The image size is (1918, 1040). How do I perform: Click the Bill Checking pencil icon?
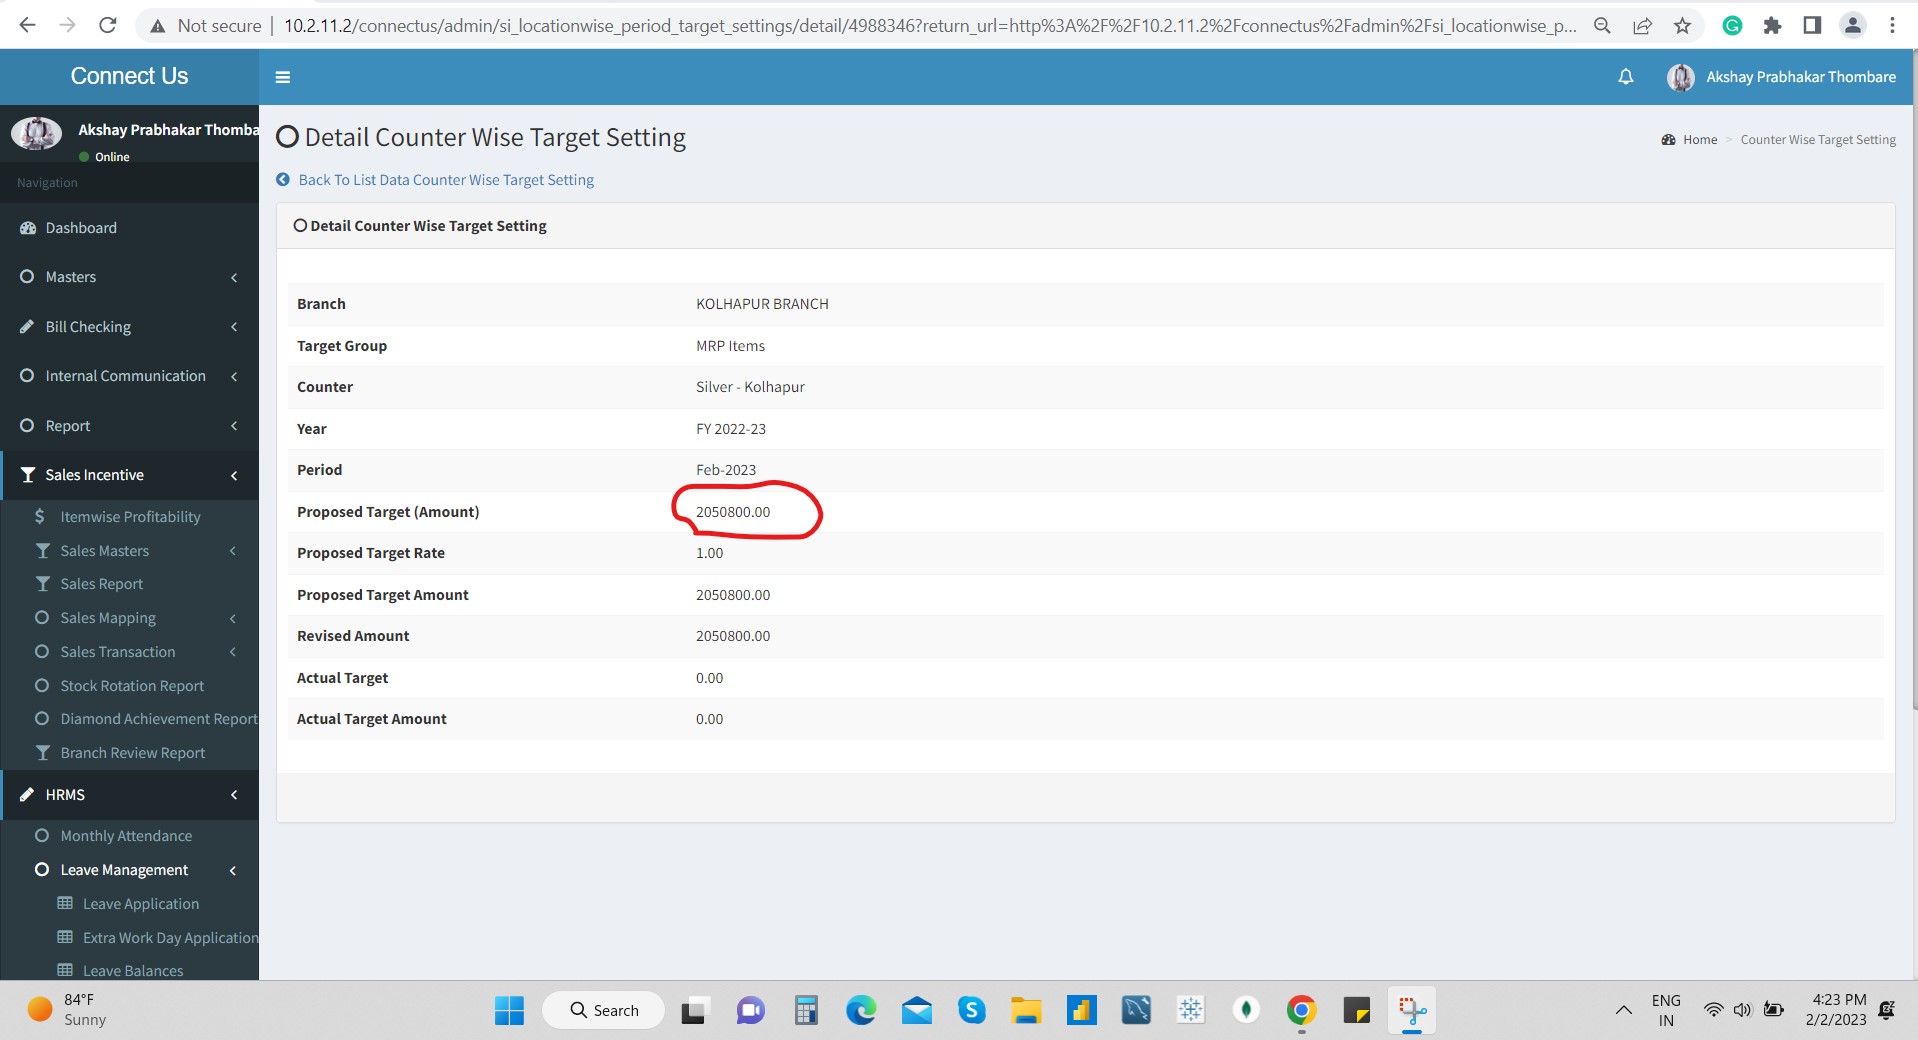pyautogui.click(x=27, y=327)
